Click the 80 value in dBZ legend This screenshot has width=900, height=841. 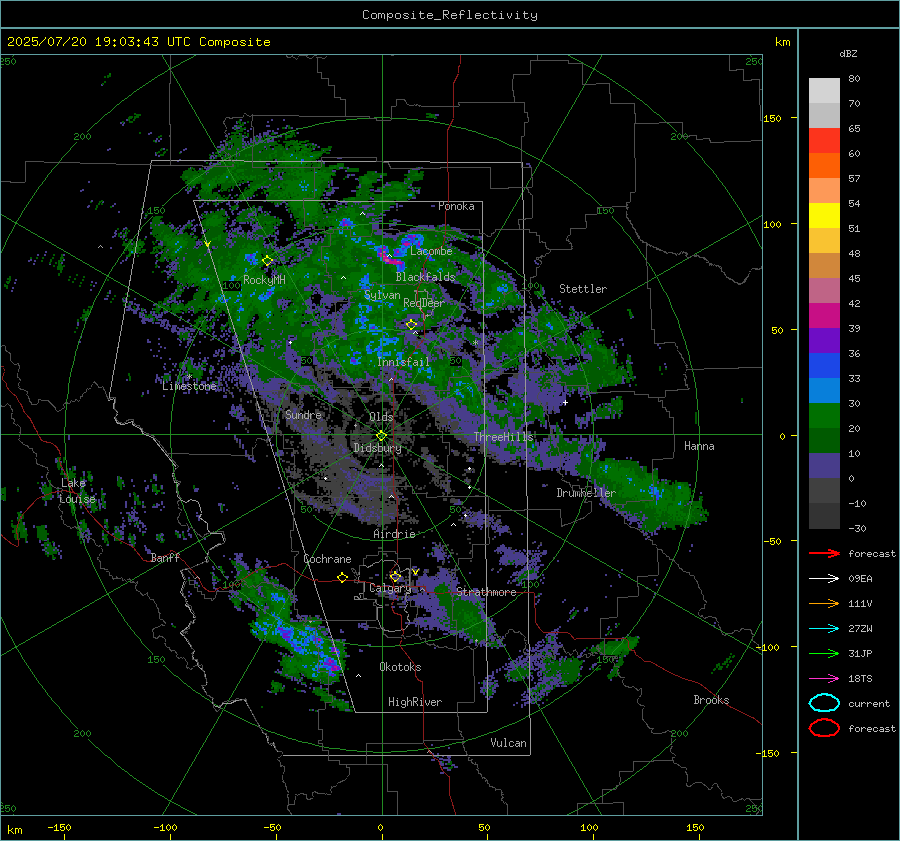coord(854,79)
